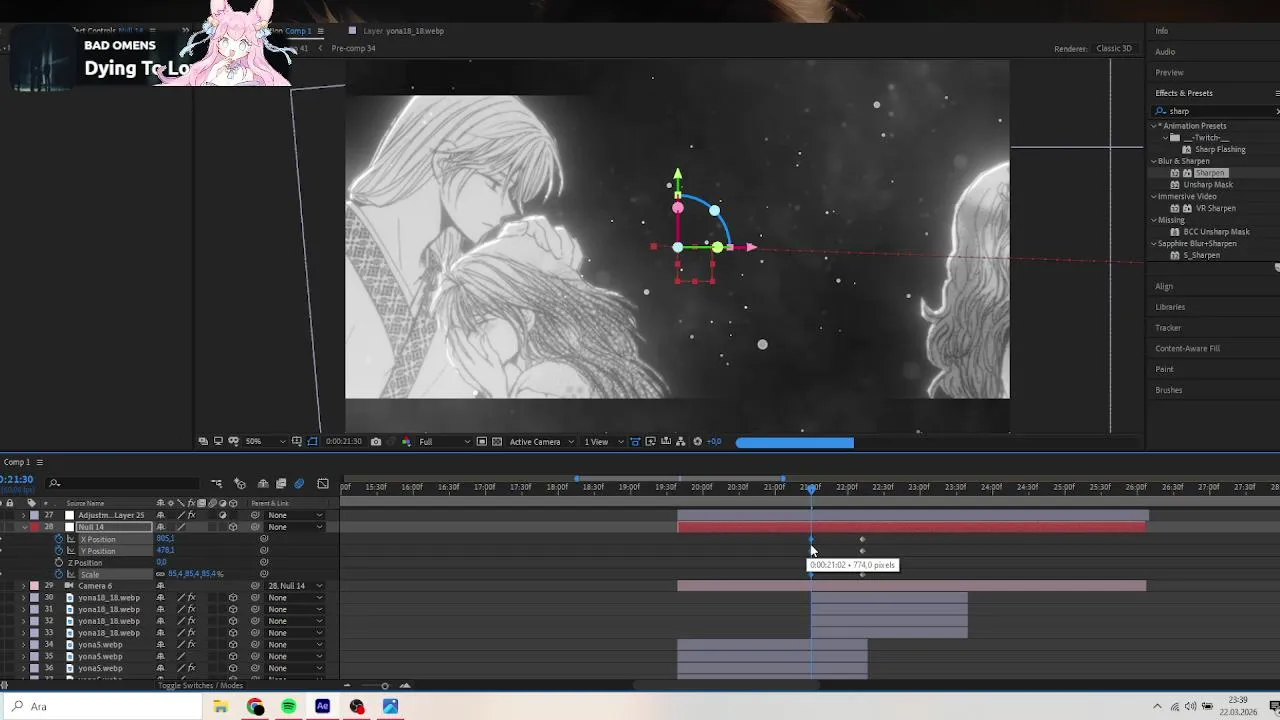Screen dimensions: 1280x720
Task: Toggle Y Position stopwatch
Action: tap(59, 551)
